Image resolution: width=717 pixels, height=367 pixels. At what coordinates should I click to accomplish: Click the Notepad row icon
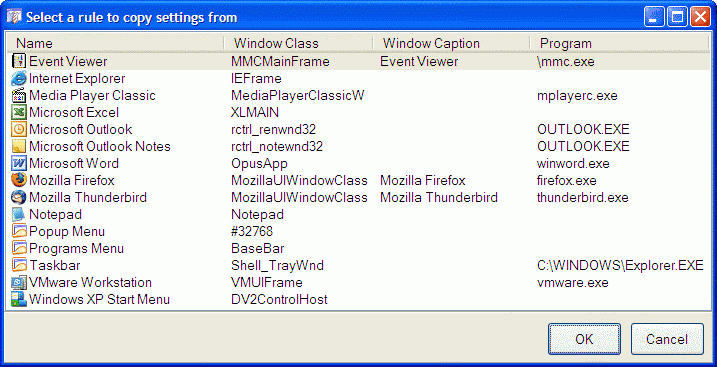click(x=19, y=214)
